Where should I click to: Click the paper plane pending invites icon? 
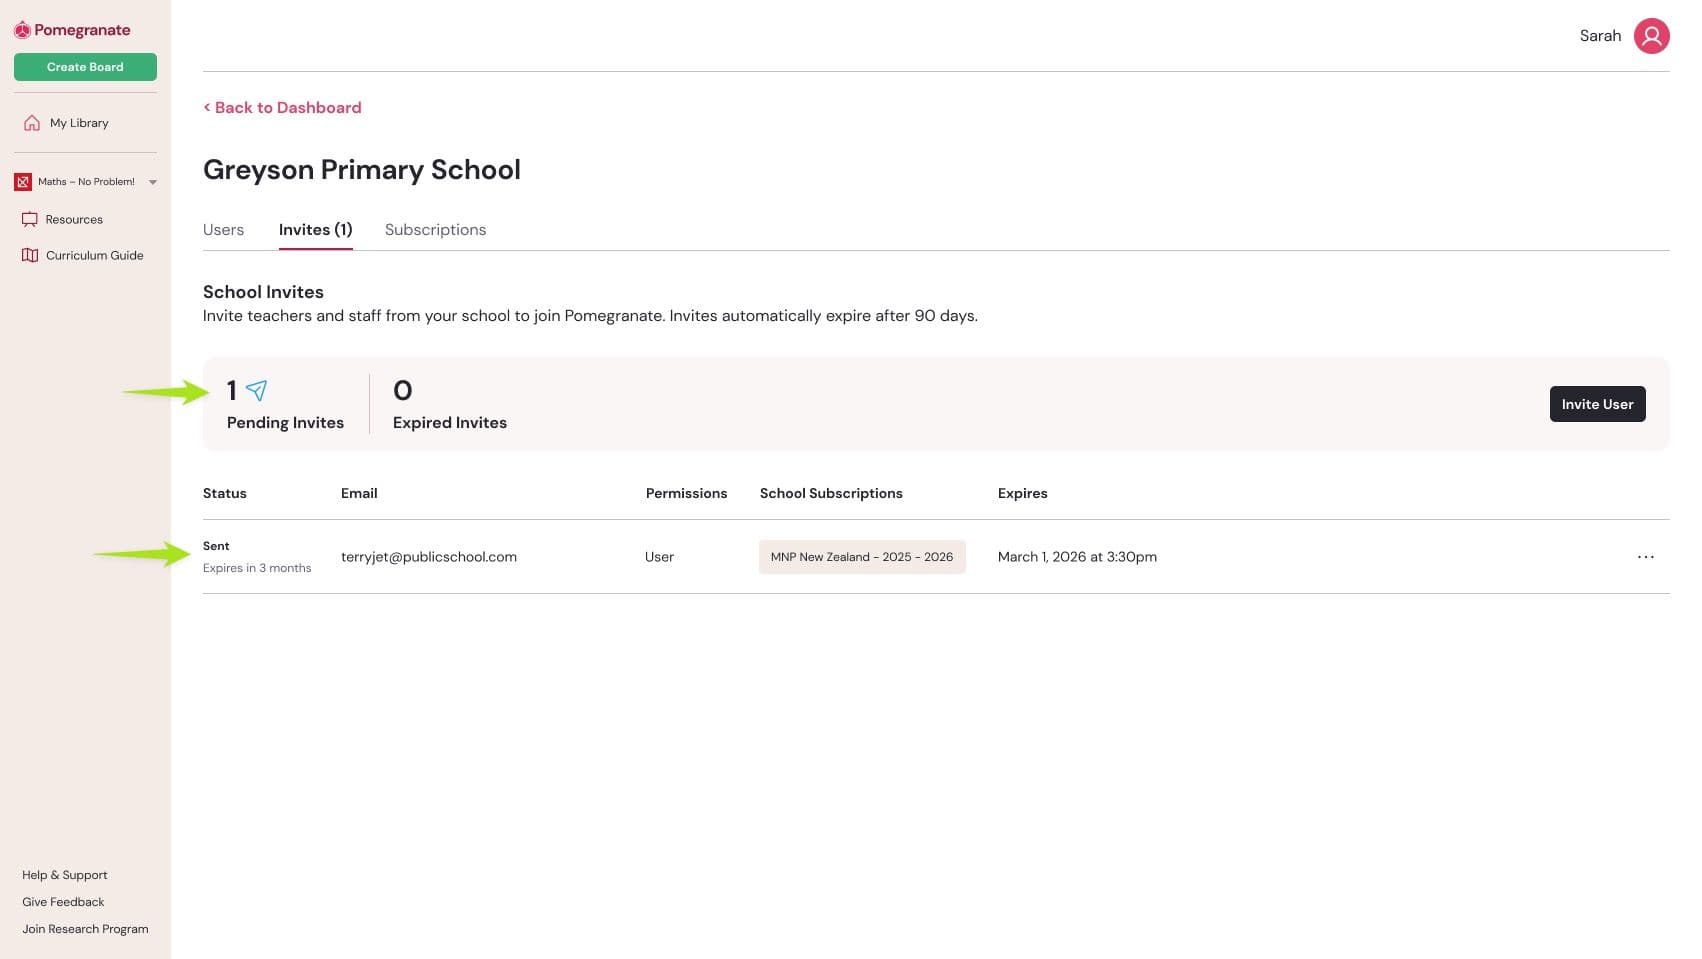[256, 390]
